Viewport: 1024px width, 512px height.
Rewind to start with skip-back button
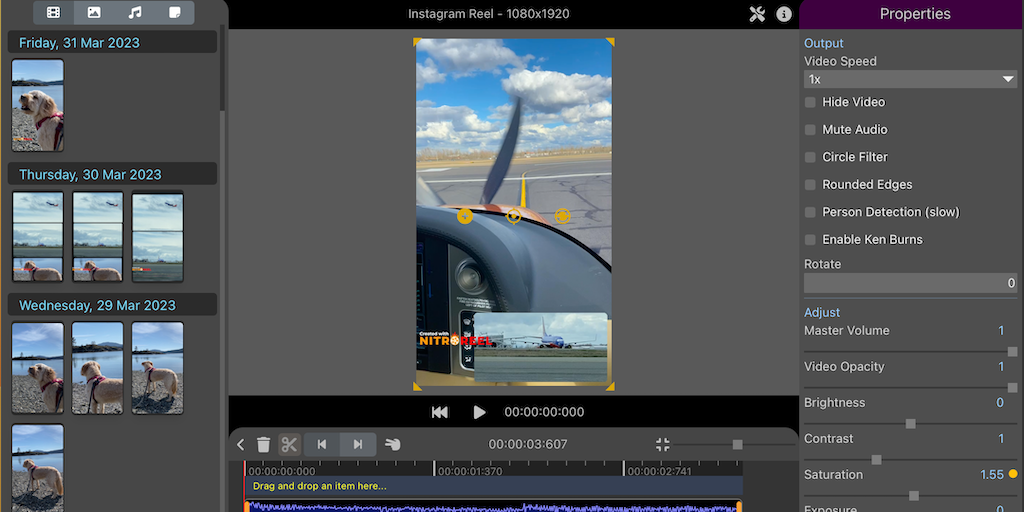click(440, 412)
